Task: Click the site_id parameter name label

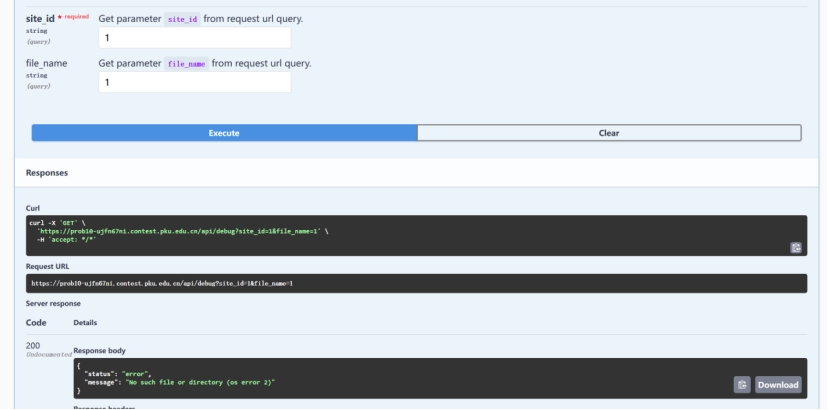Action: 39,19
